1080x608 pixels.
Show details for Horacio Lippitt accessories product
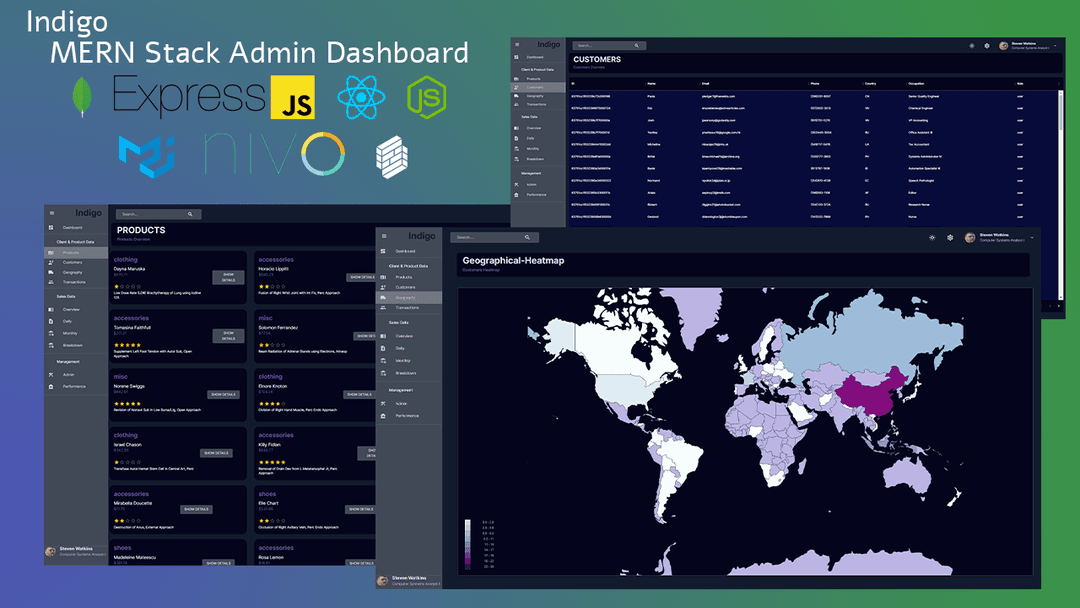[x=361, y=277]
